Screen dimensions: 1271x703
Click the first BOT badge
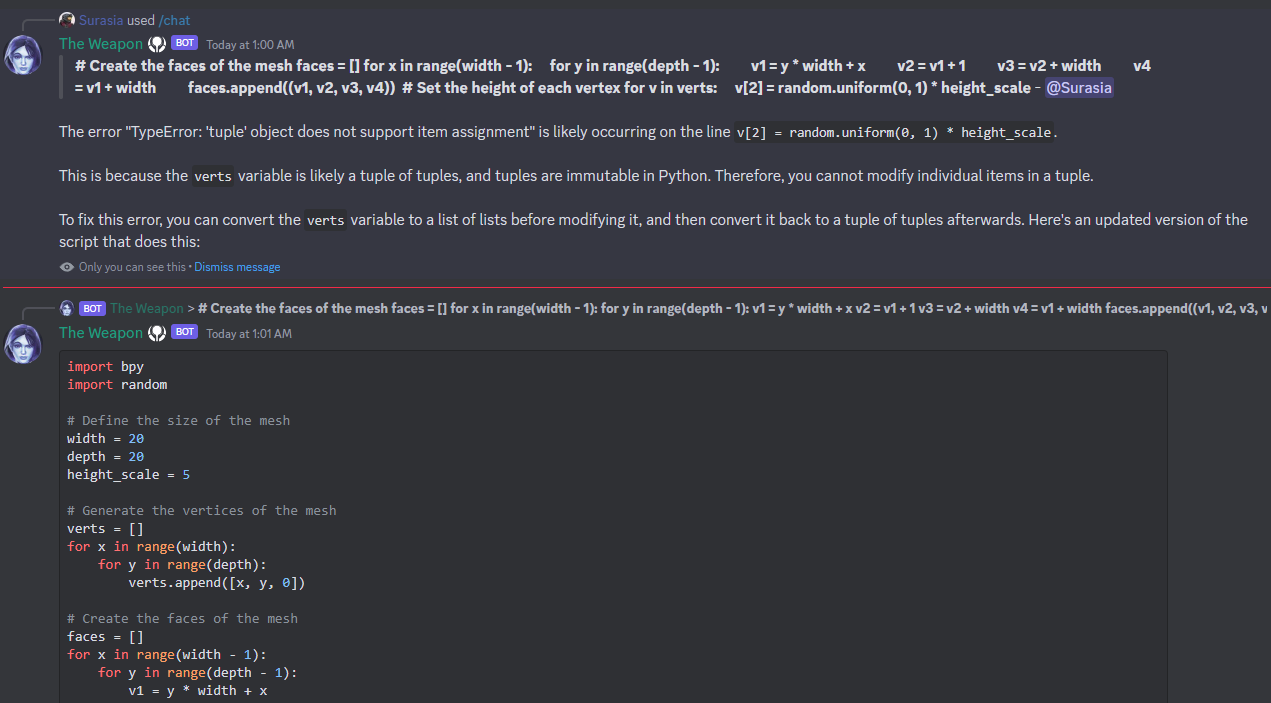(x=183, y=42)
